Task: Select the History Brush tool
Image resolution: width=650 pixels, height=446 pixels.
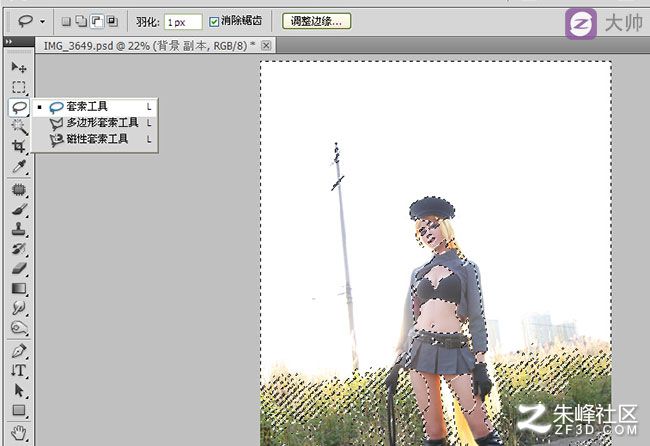Action: [19, 249]
